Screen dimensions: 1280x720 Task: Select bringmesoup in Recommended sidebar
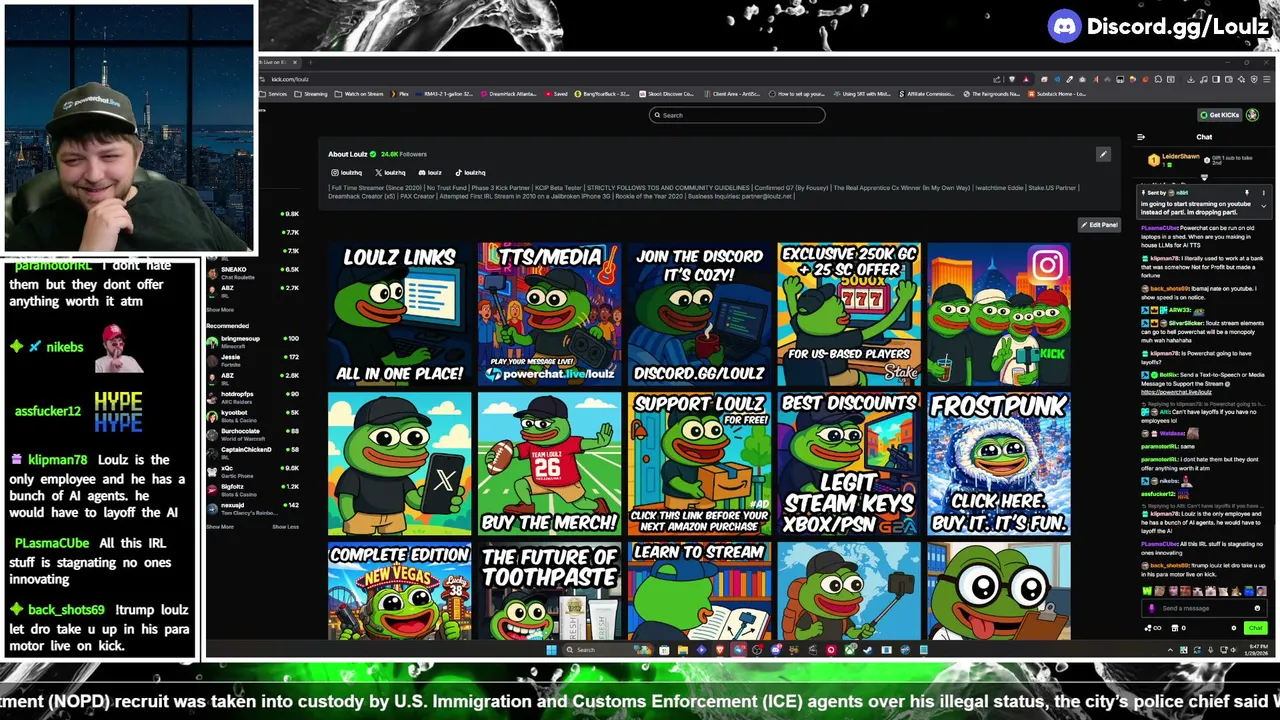tap(253, 342)
